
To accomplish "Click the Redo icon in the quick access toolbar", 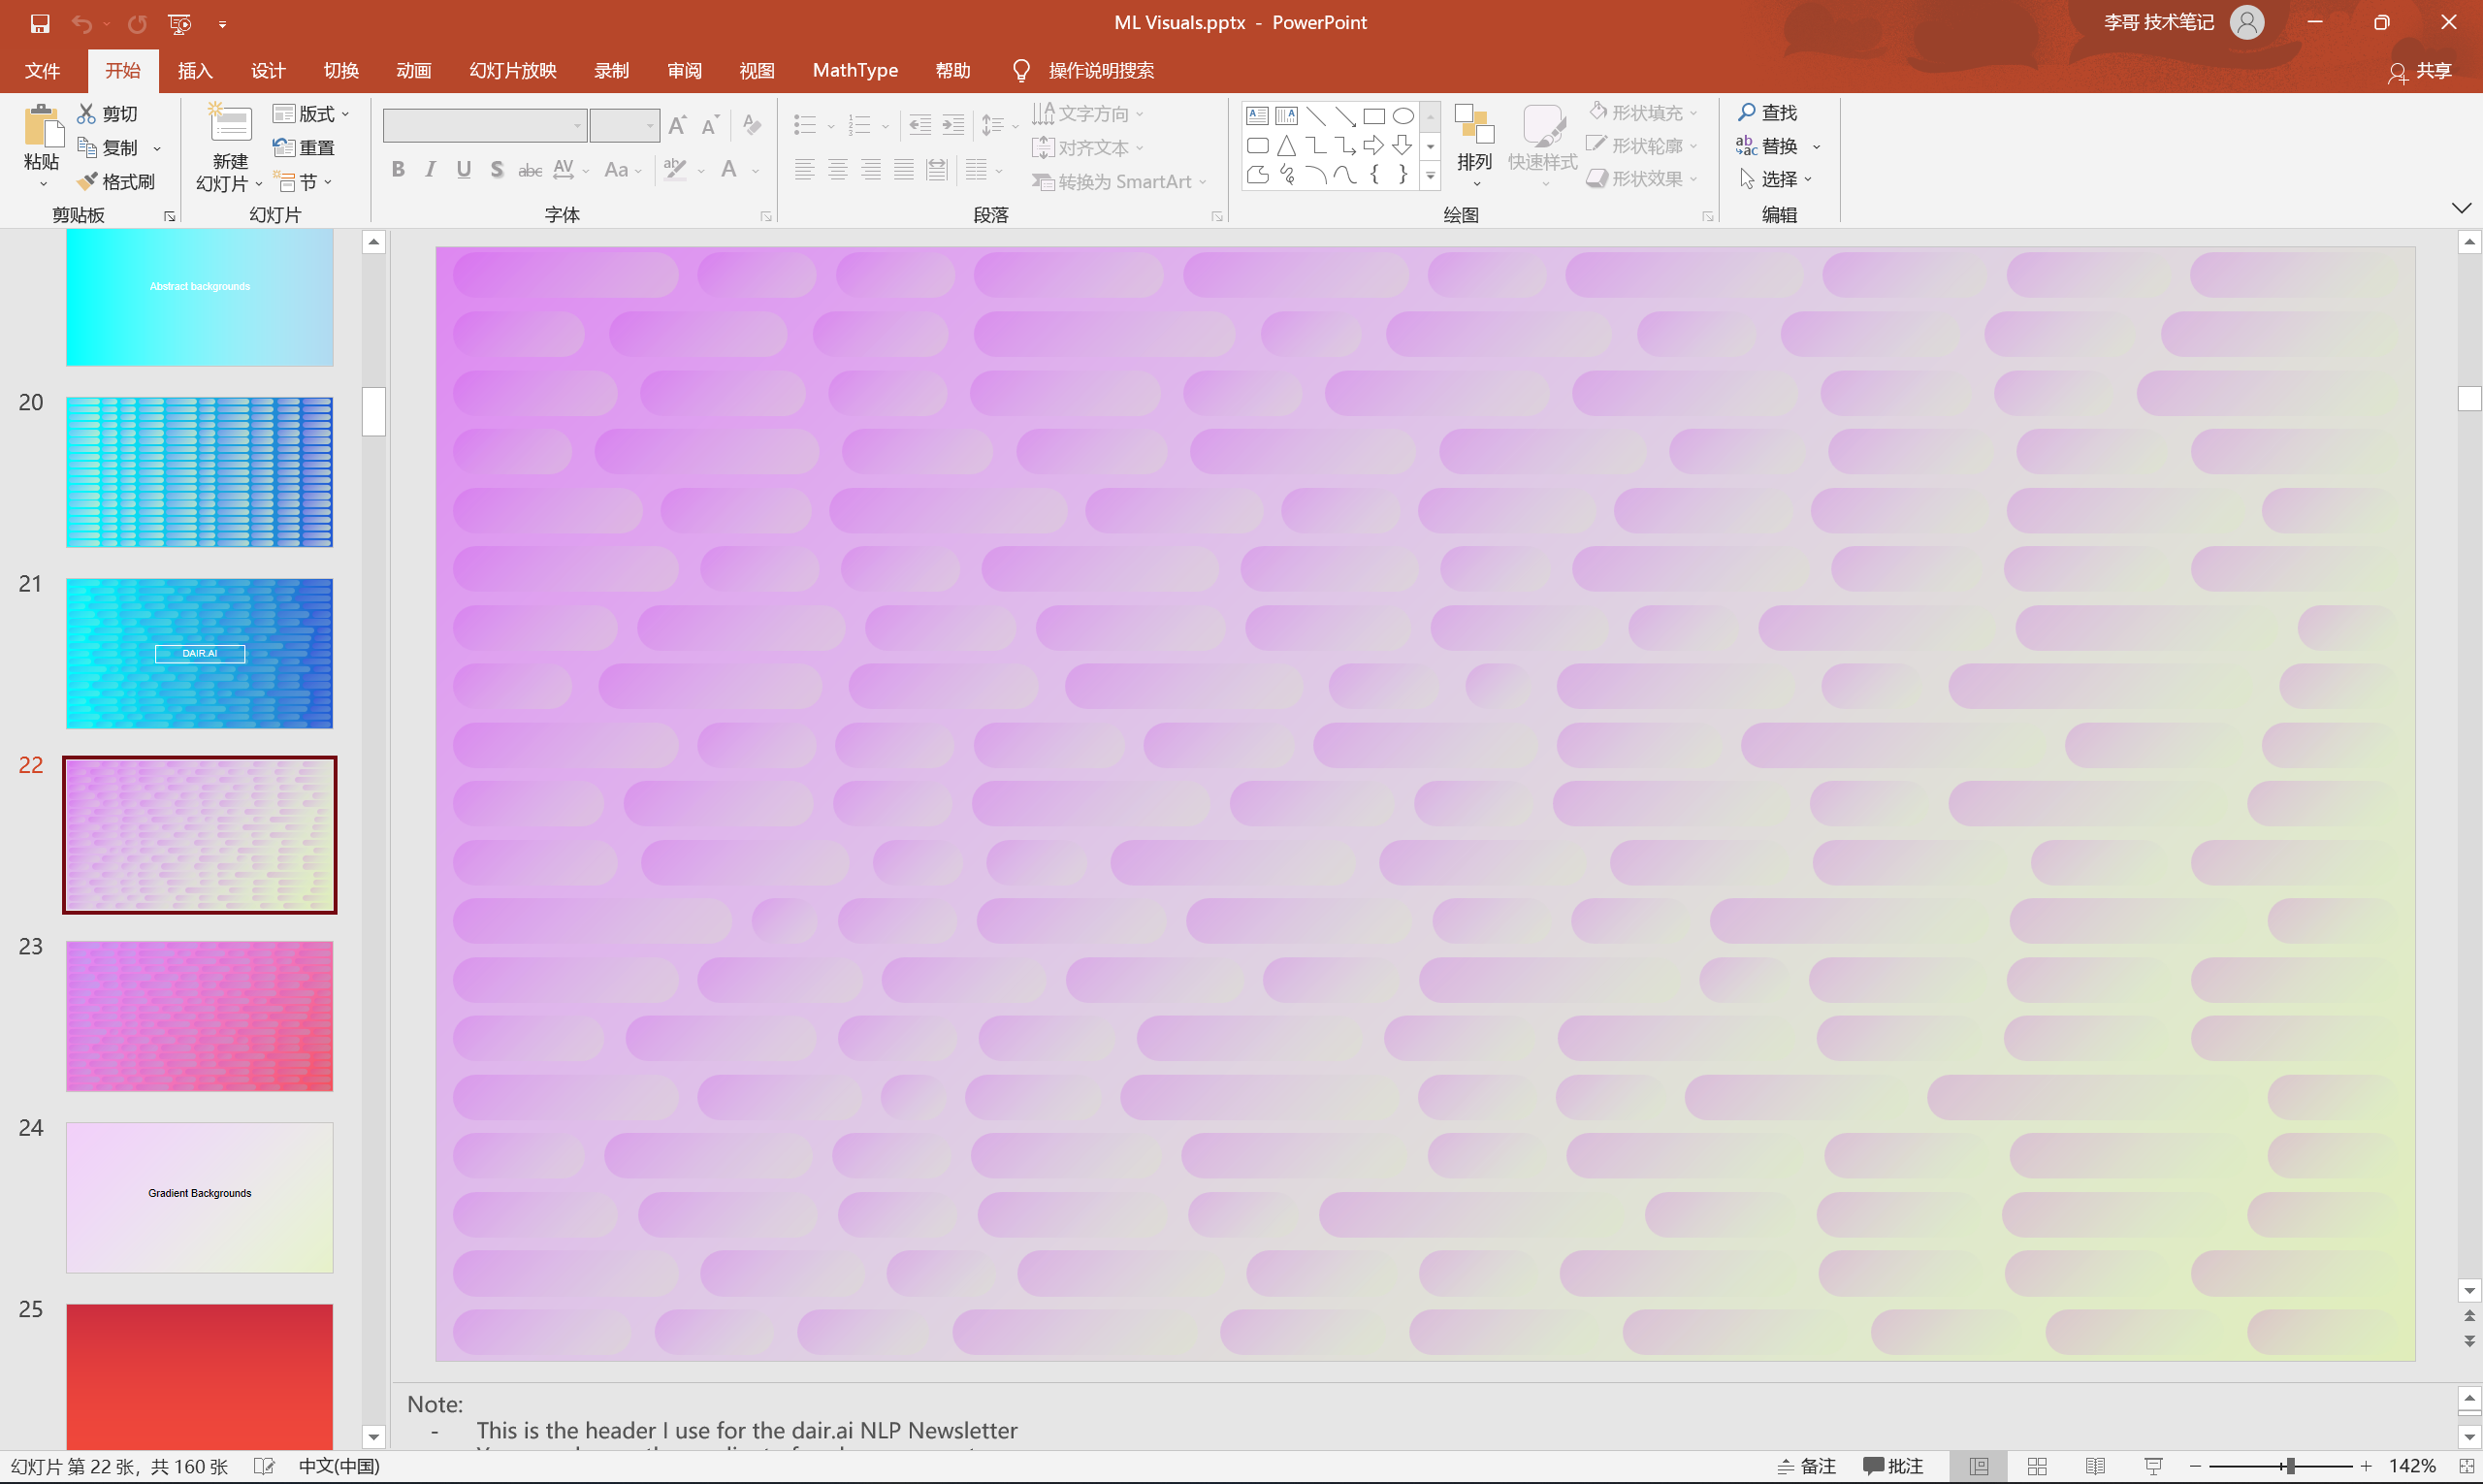I will 137,23.
